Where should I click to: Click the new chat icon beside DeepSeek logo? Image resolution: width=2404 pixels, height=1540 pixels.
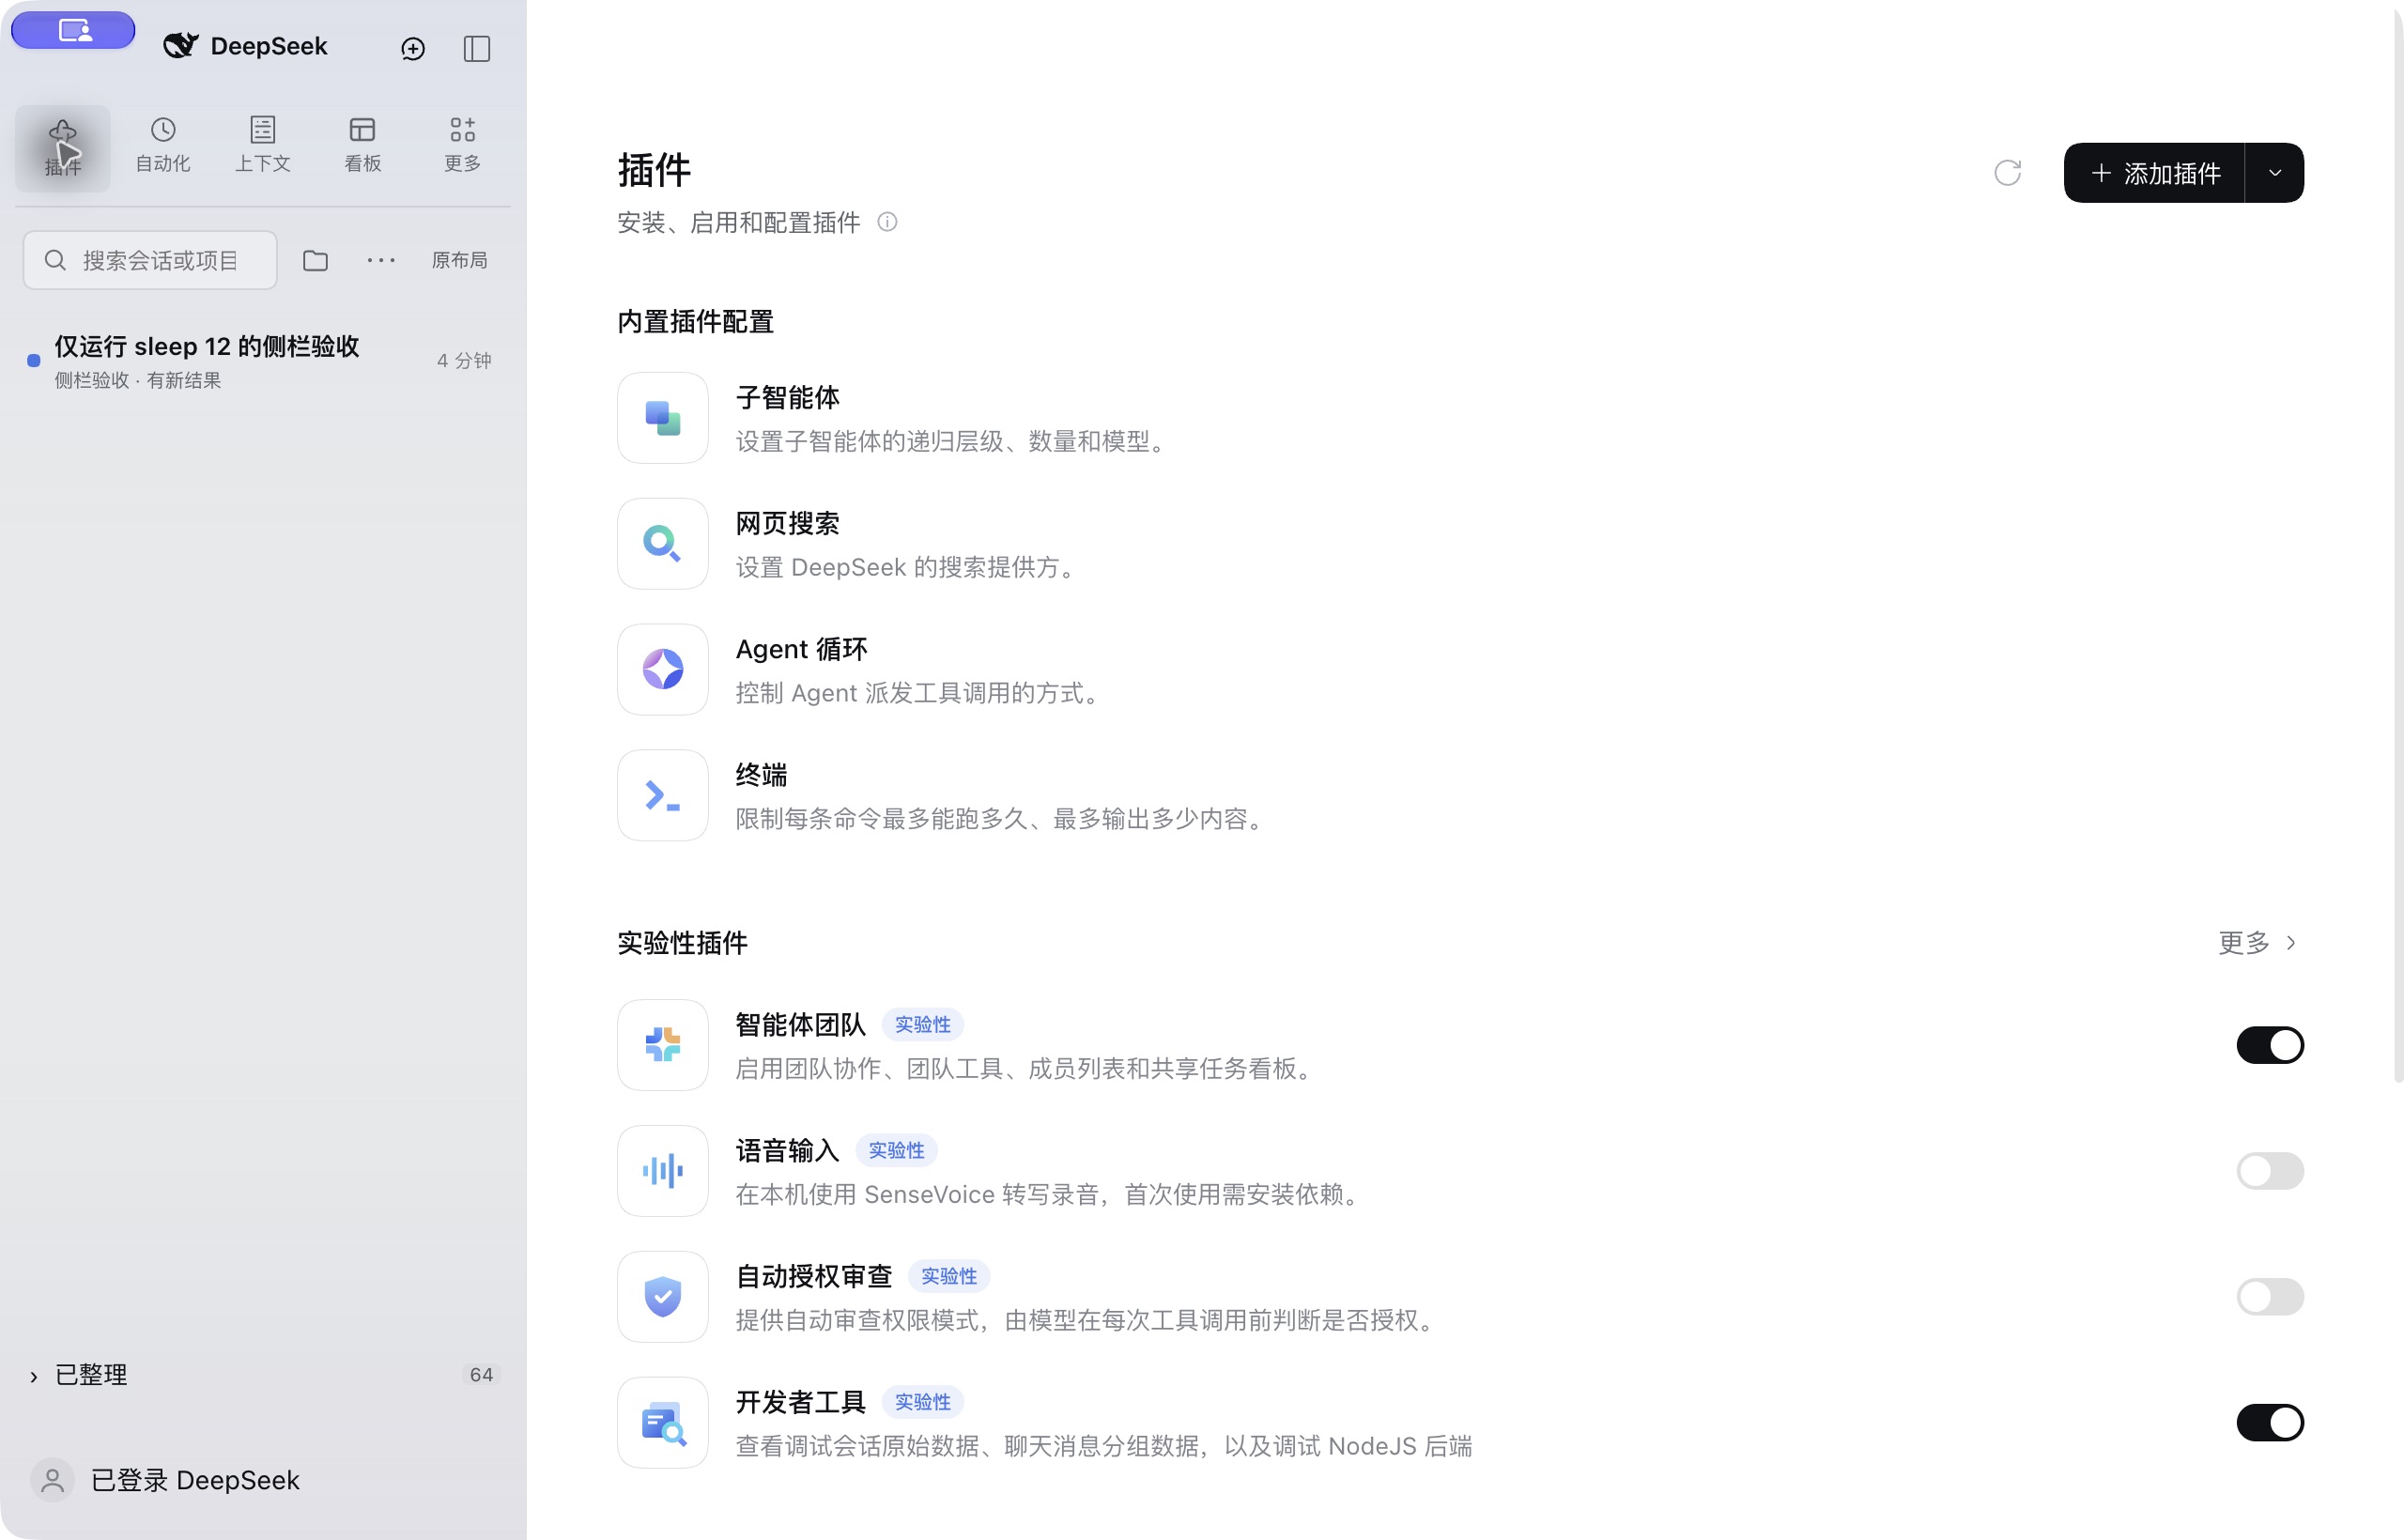[413, 48]
